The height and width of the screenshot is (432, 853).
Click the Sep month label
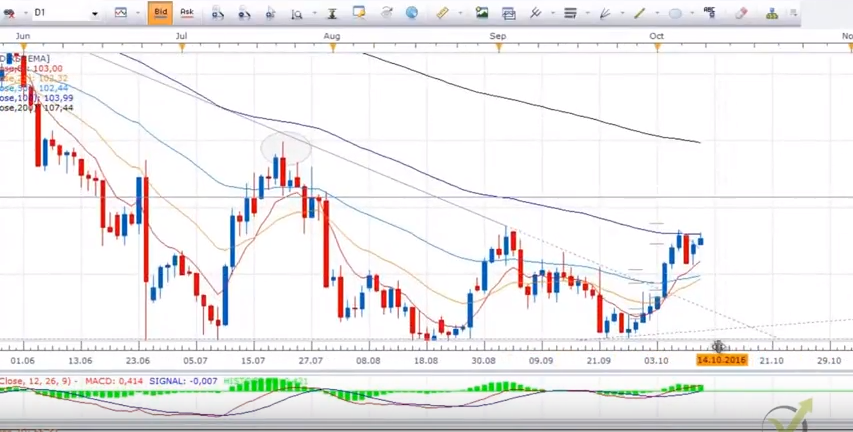pyautogui.click(x=497, y=36)
